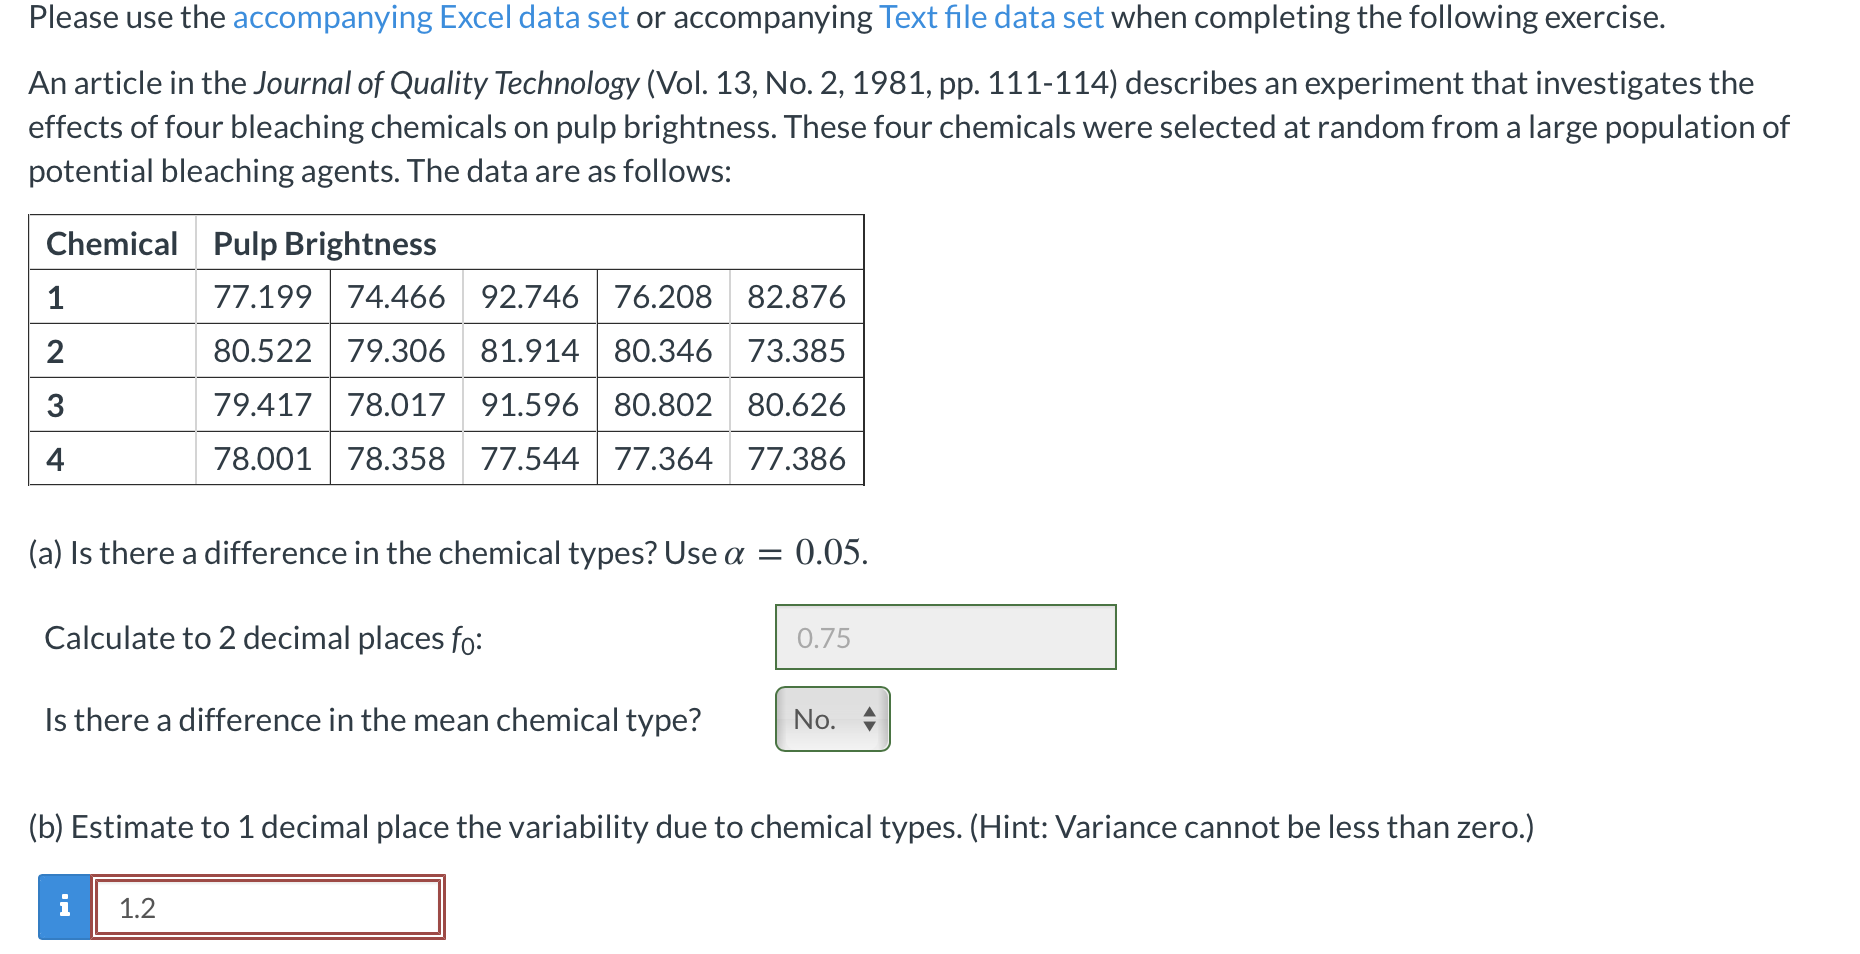Click the Journal of Quality Technology title text
Image resolution: width=1860 pixels, height=954 pixels.
[x=446, y=83]
